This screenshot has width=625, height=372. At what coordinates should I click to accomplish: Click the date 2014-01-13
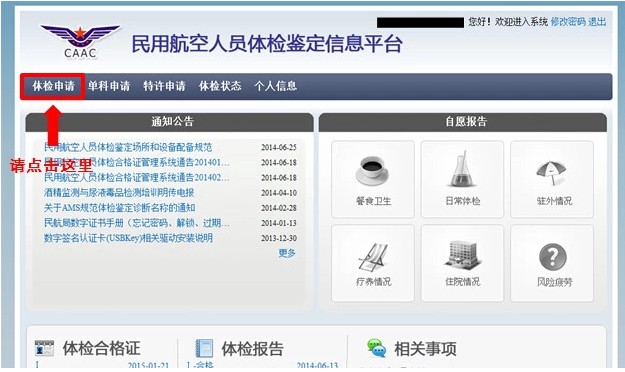tap(279, 223)
